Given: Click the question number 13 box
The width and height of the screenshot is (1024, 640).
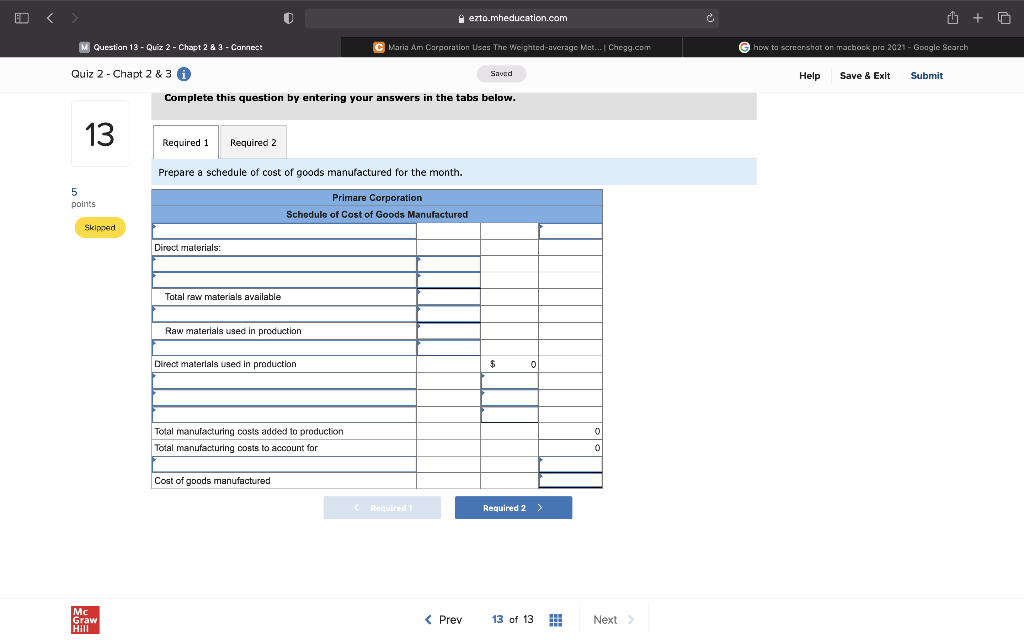Looking at the screenshot, I should coord(100,134).
